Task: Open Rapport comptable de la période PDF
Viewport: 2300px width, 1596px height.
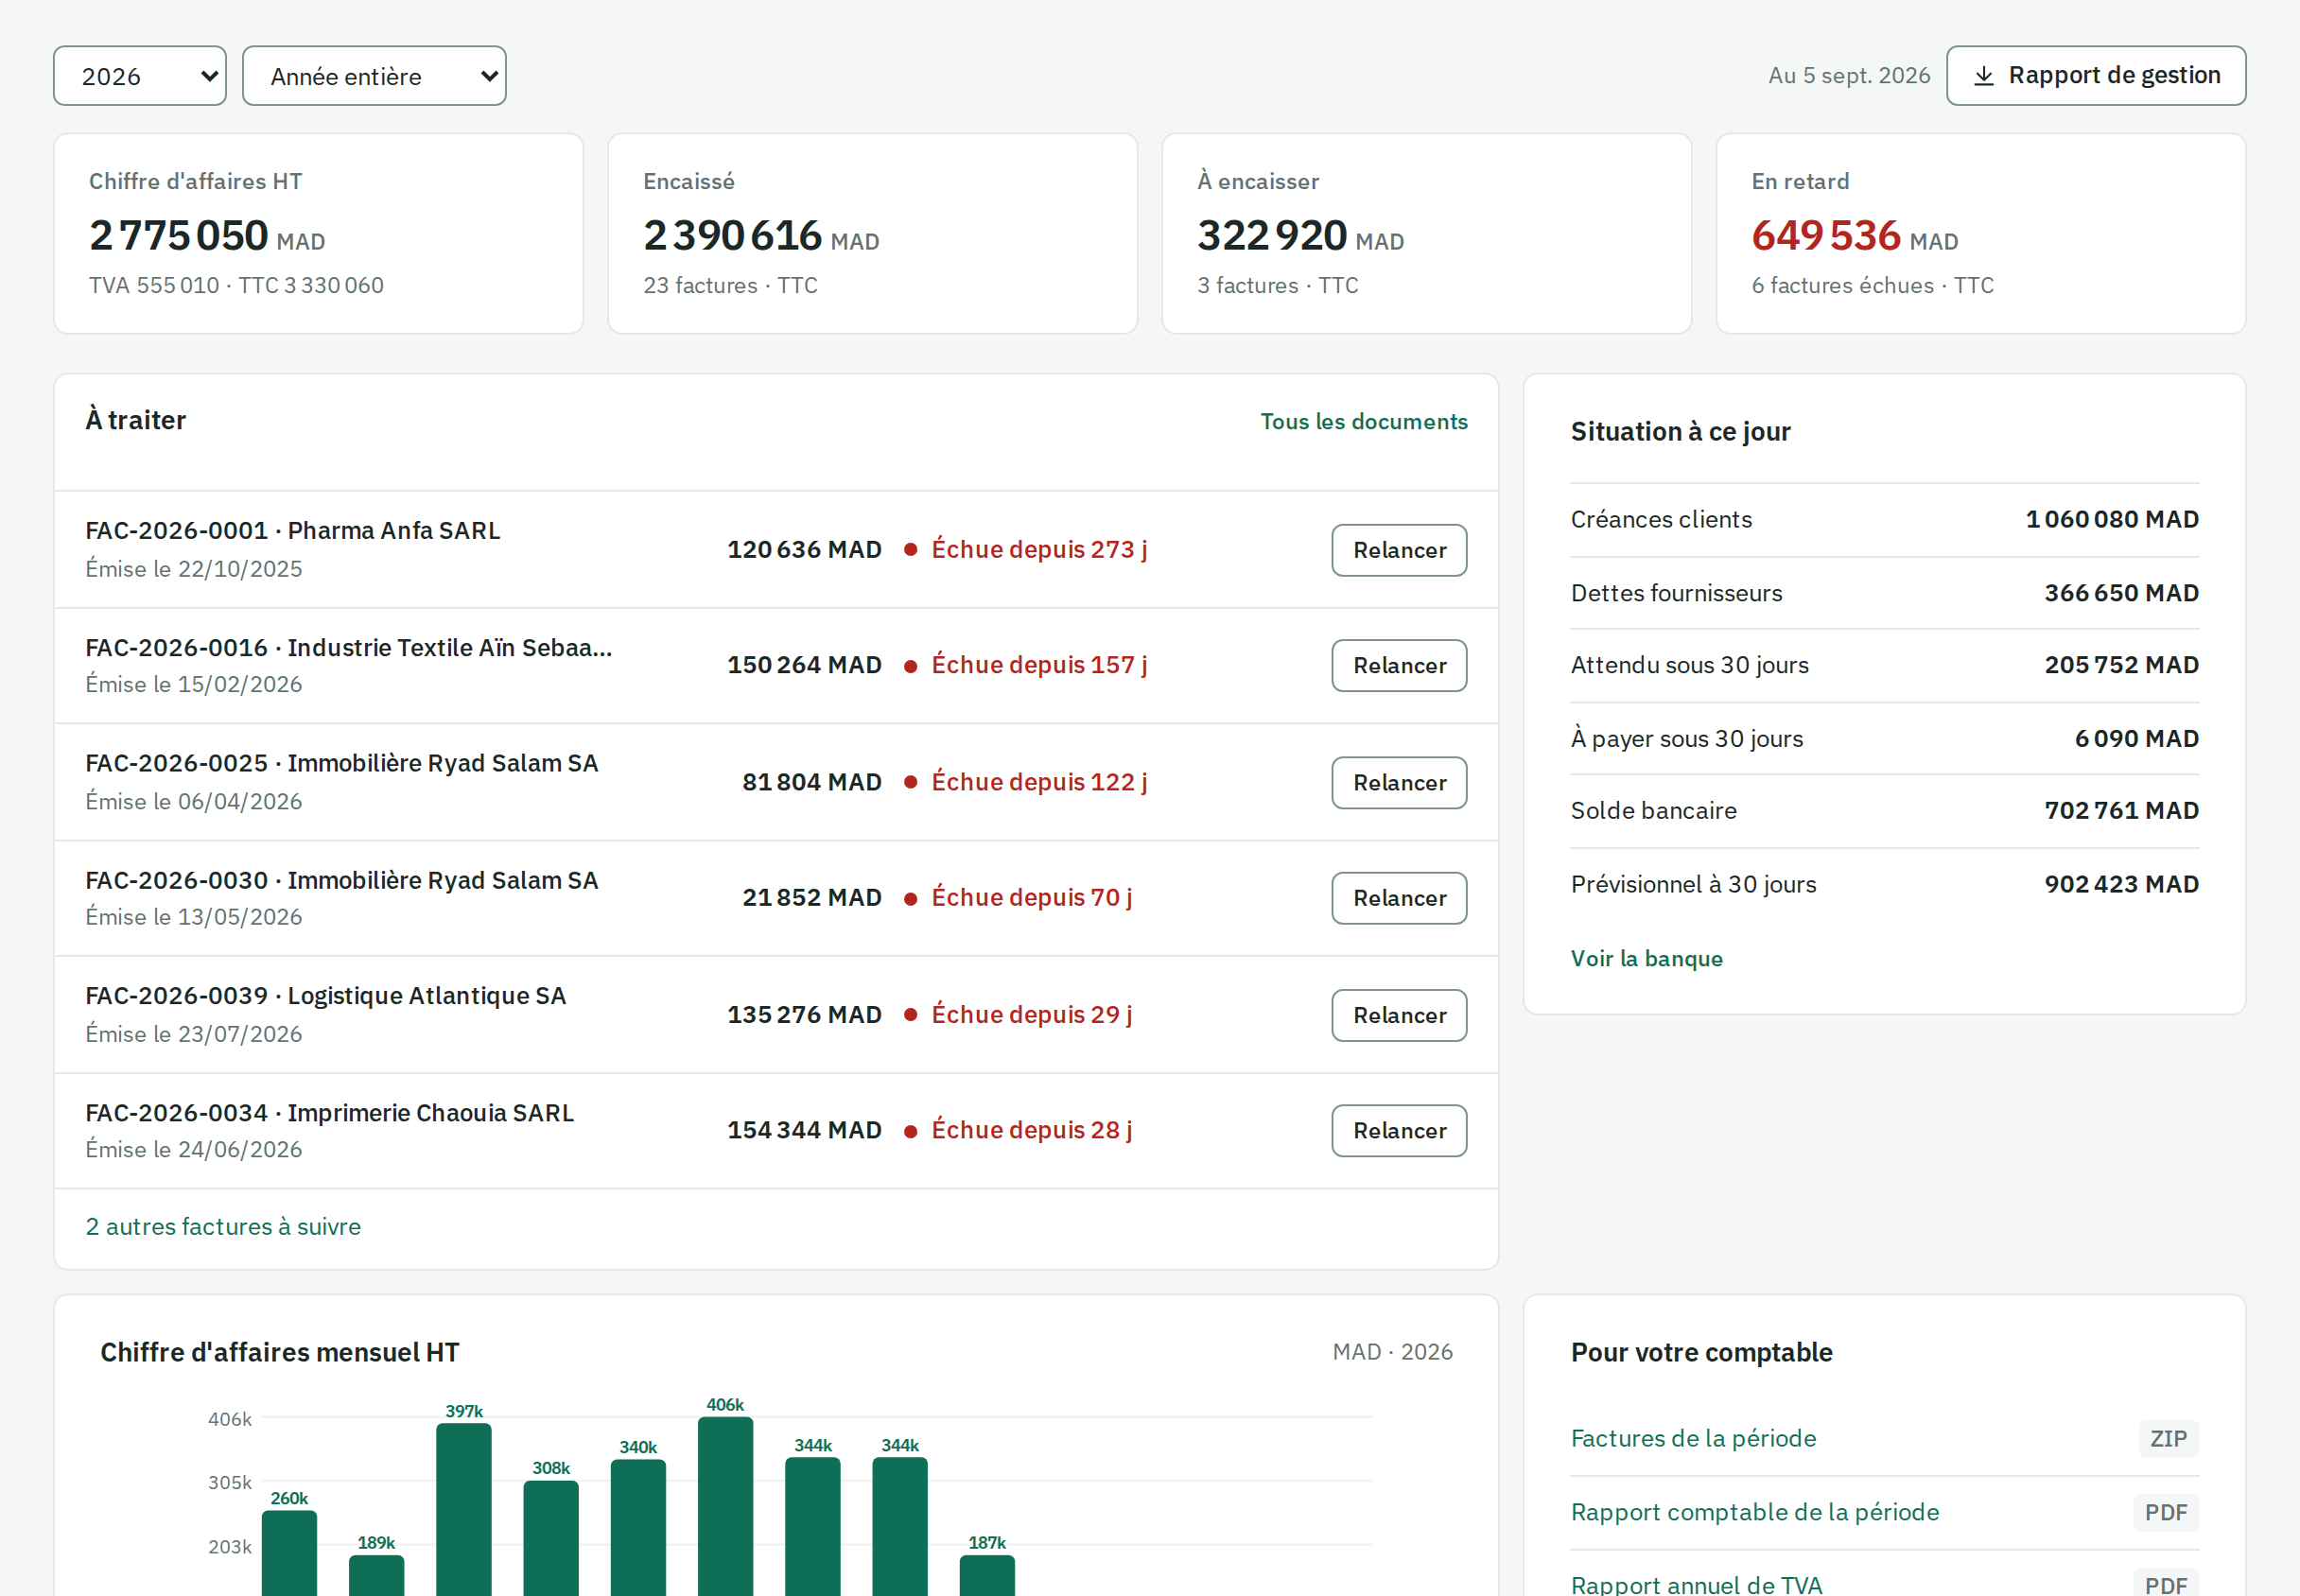Action: [1755, 1513]
